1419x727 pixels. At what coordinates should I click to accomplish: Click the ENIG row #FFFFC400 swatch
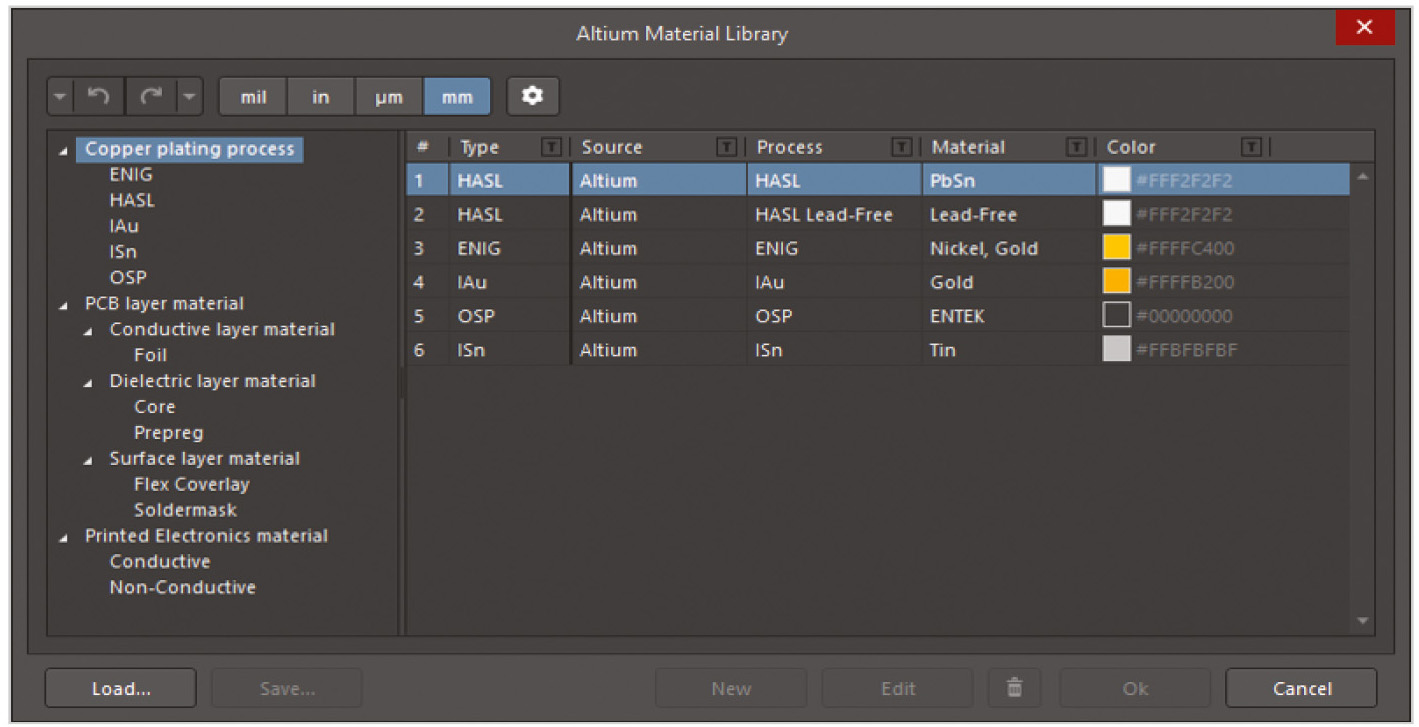pos(1116,248)
